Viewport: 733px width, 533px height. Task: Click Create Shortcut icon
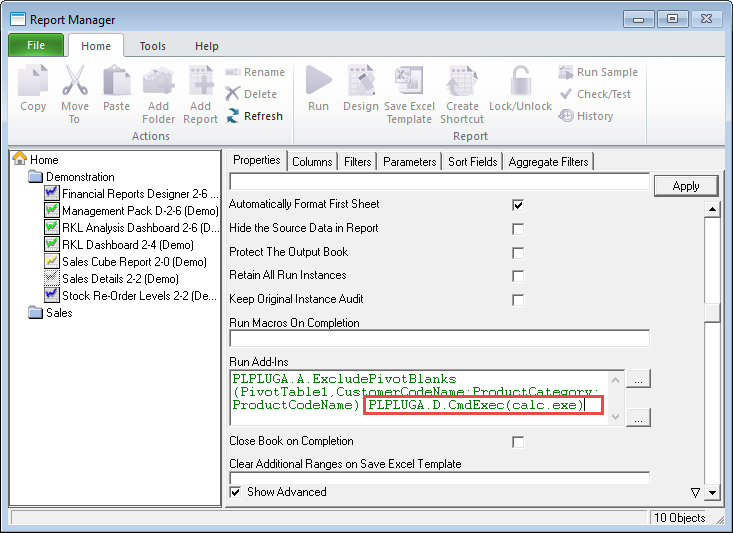click(x=462, y=80)
